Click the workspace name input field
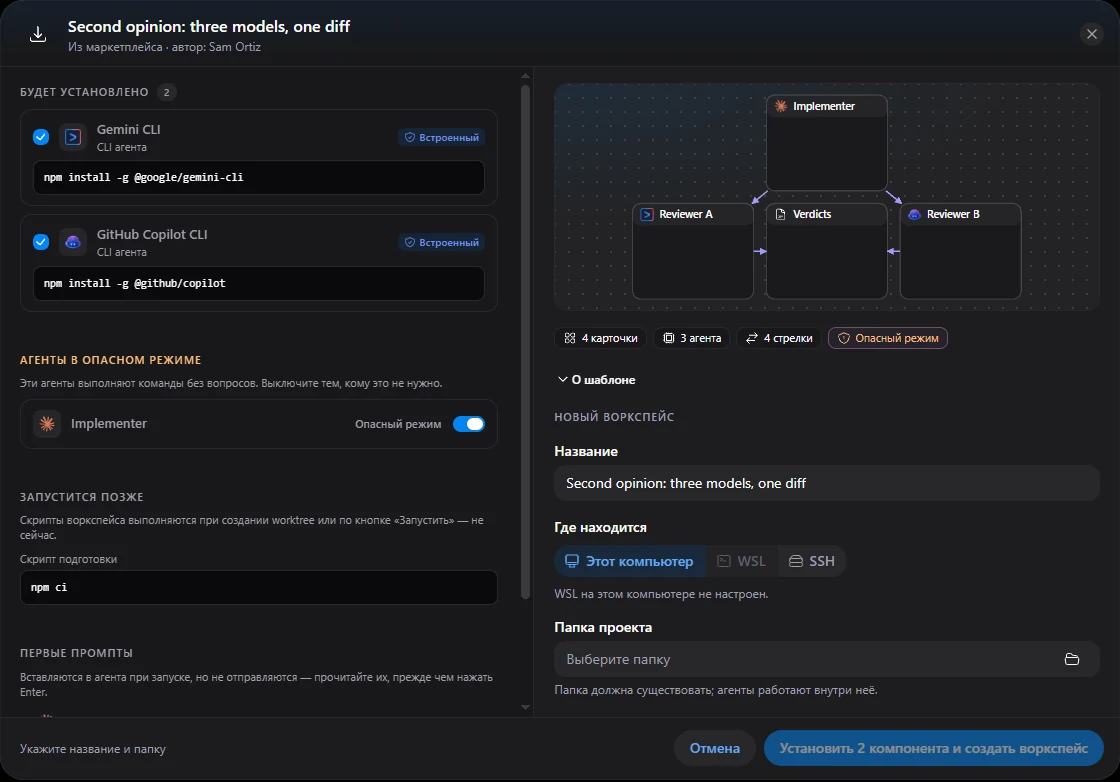The image size is (1120, 782). (826, 483)
